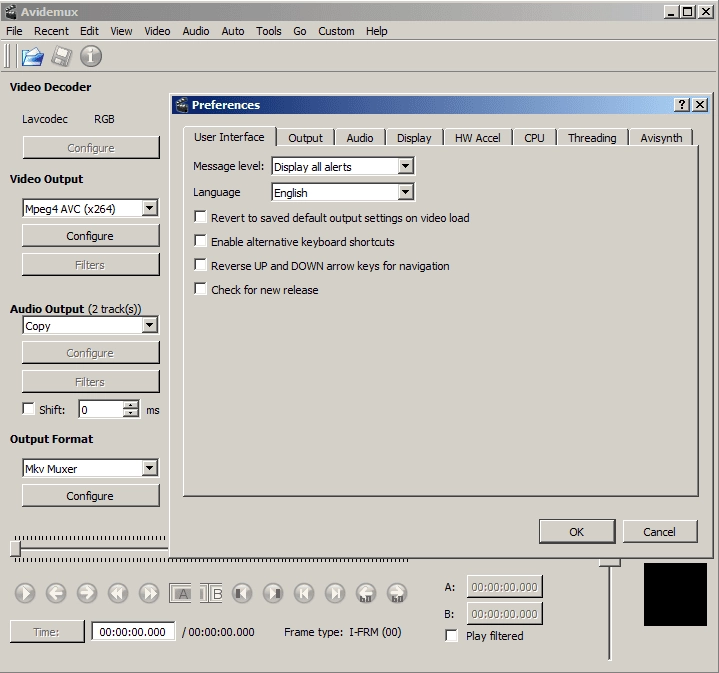The height and width of the screenshot is (673, 719).
Task: Tick Reverse UP and DOWN arrow keys
Action: click(200, 265)
